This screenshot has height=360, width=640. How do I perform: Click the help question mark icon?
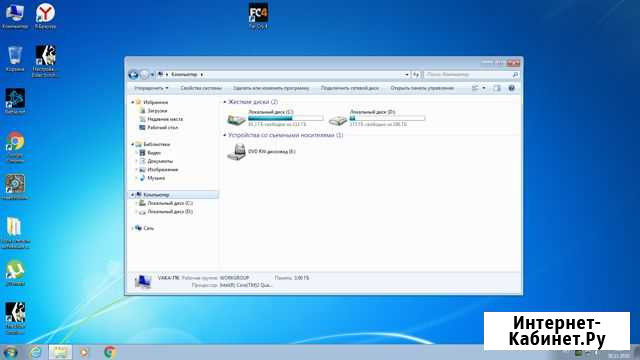pyautogui.click(x=511, y=88)
